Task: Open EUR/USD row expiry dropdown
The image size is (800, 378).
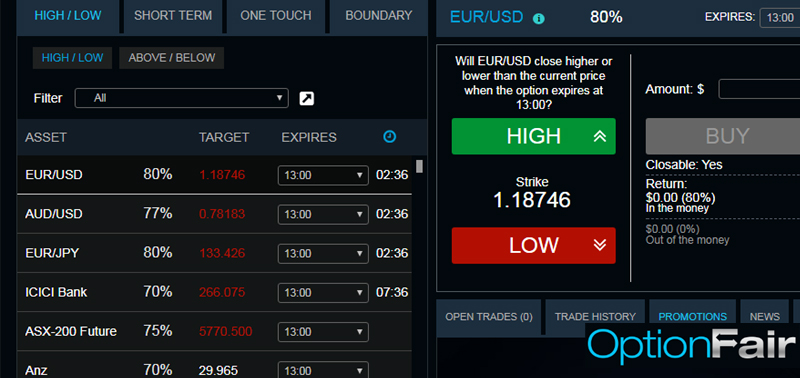Action: click(x=323, y=175)
